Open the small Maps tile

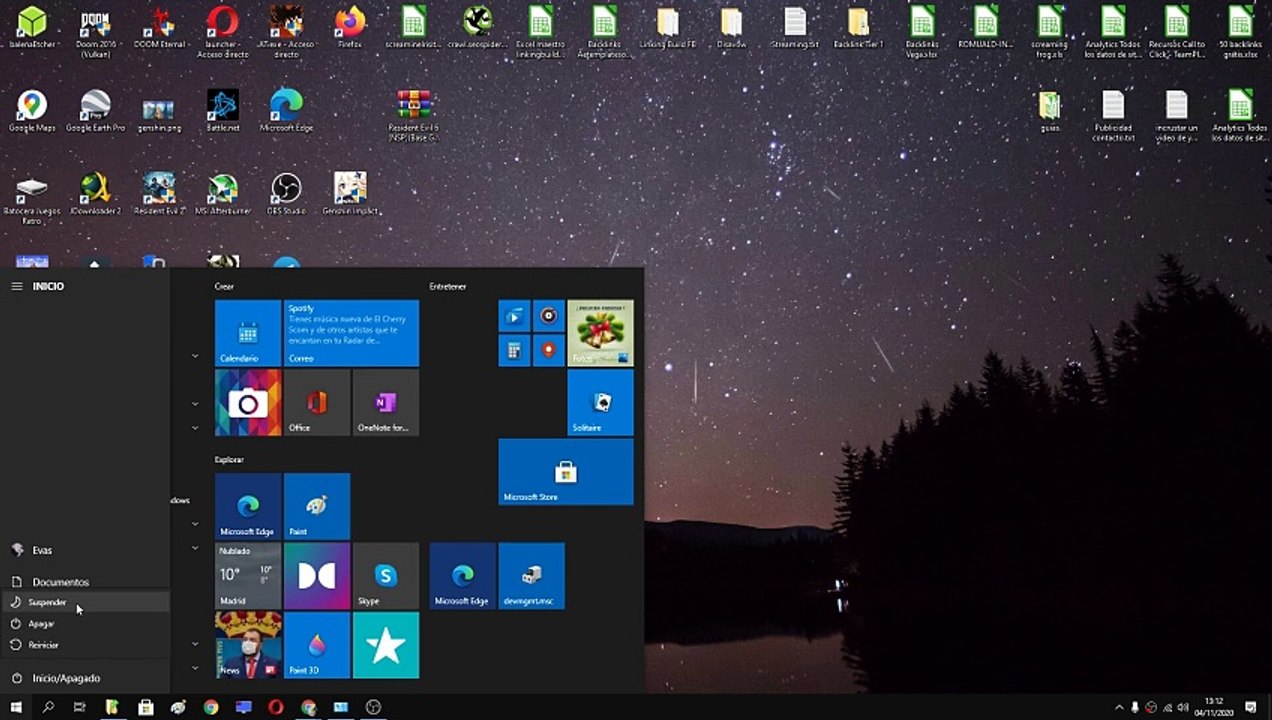(548, 351)
